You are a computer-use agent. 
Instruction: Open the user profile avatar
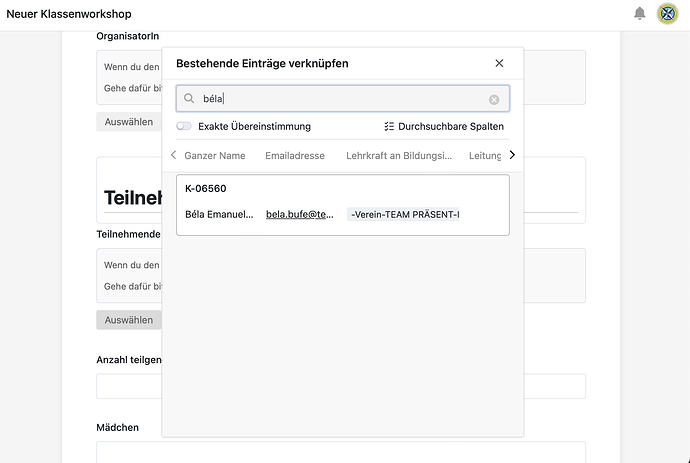pos(667,14)
